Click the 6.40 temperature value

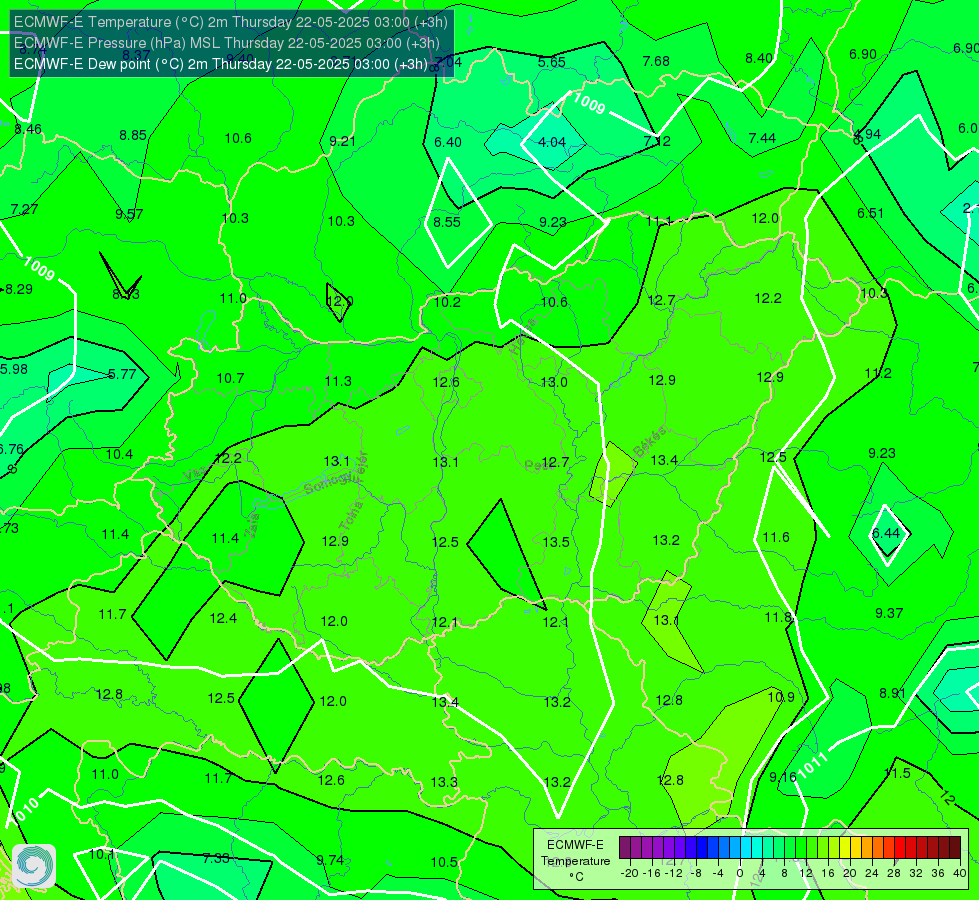pos(448,142)
